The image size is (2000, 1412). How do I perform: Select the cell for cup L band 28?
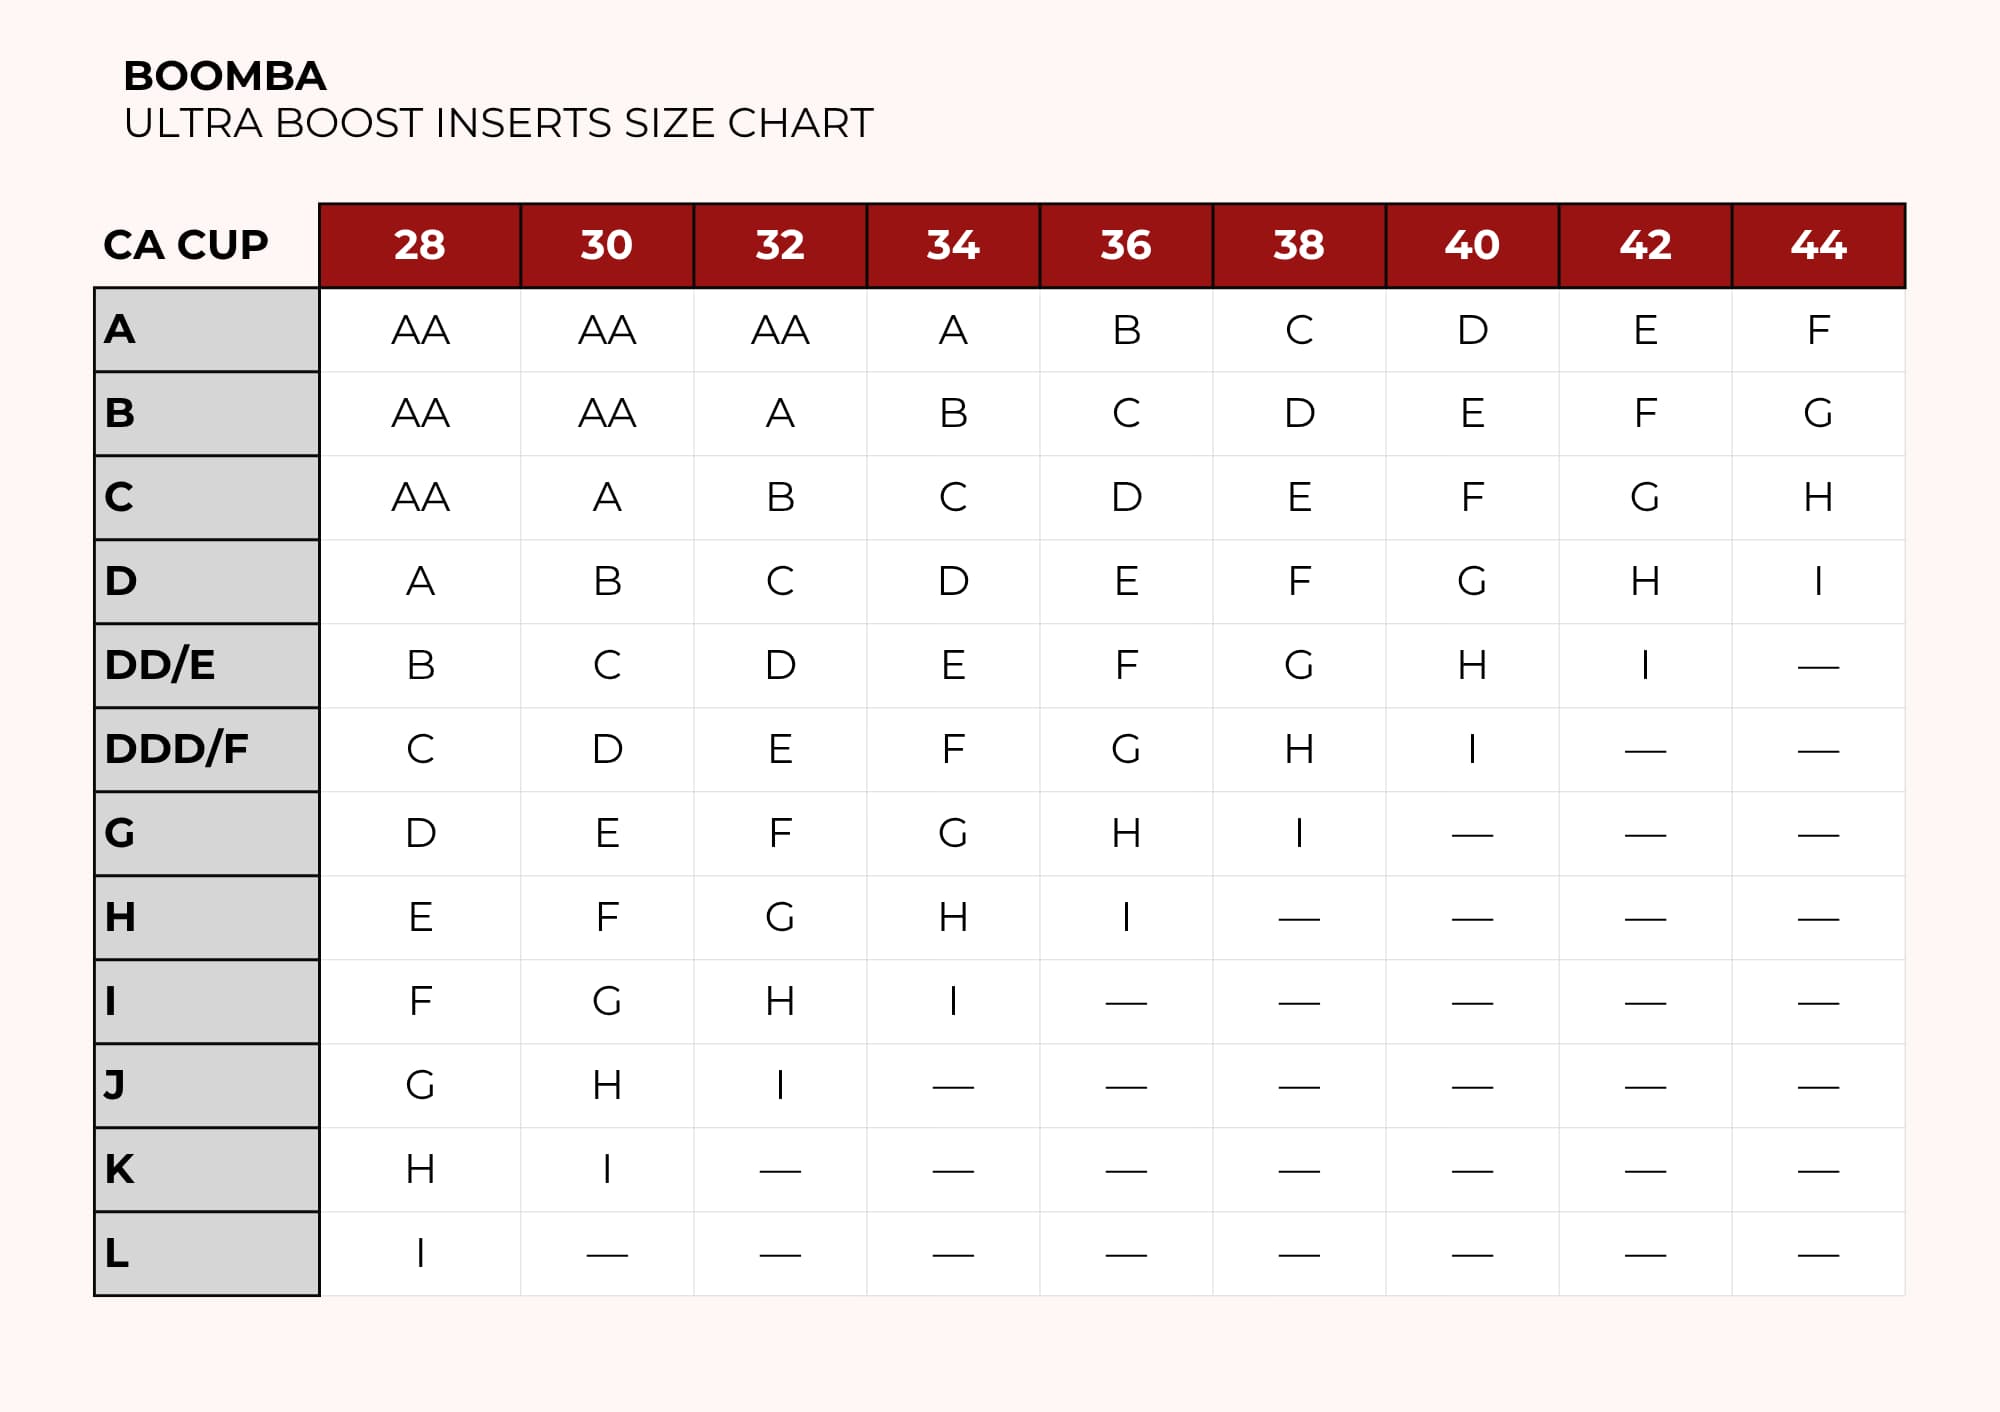point(420,1253)
